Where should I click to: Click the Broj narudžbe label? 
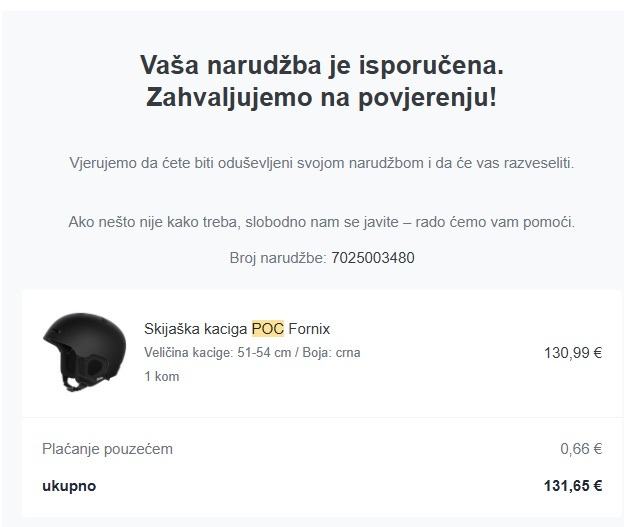(277, 258)
